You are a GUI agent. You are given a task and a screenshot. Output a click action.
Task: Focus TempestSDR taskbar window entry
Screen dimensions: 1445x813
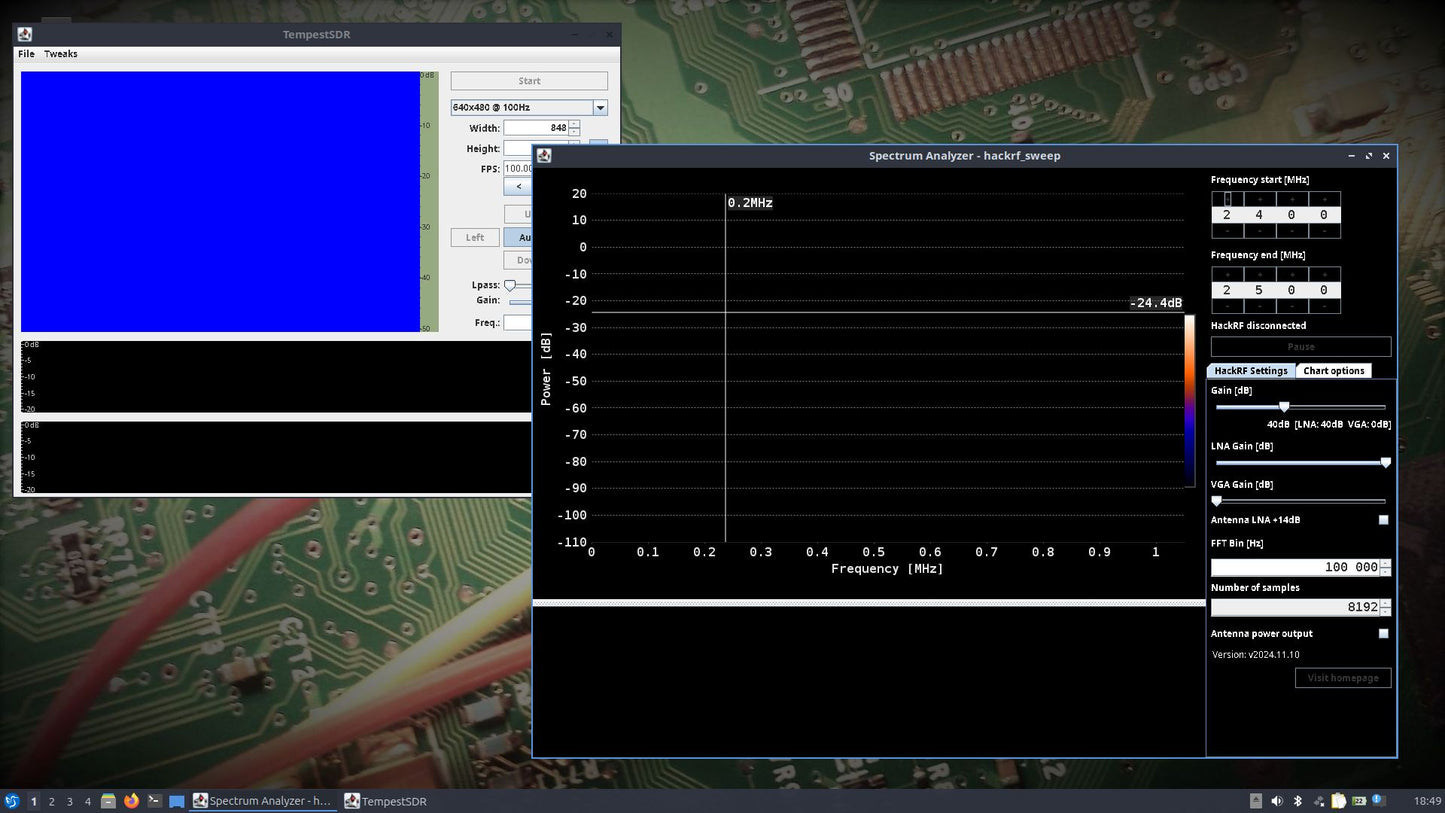coord(386,801)
